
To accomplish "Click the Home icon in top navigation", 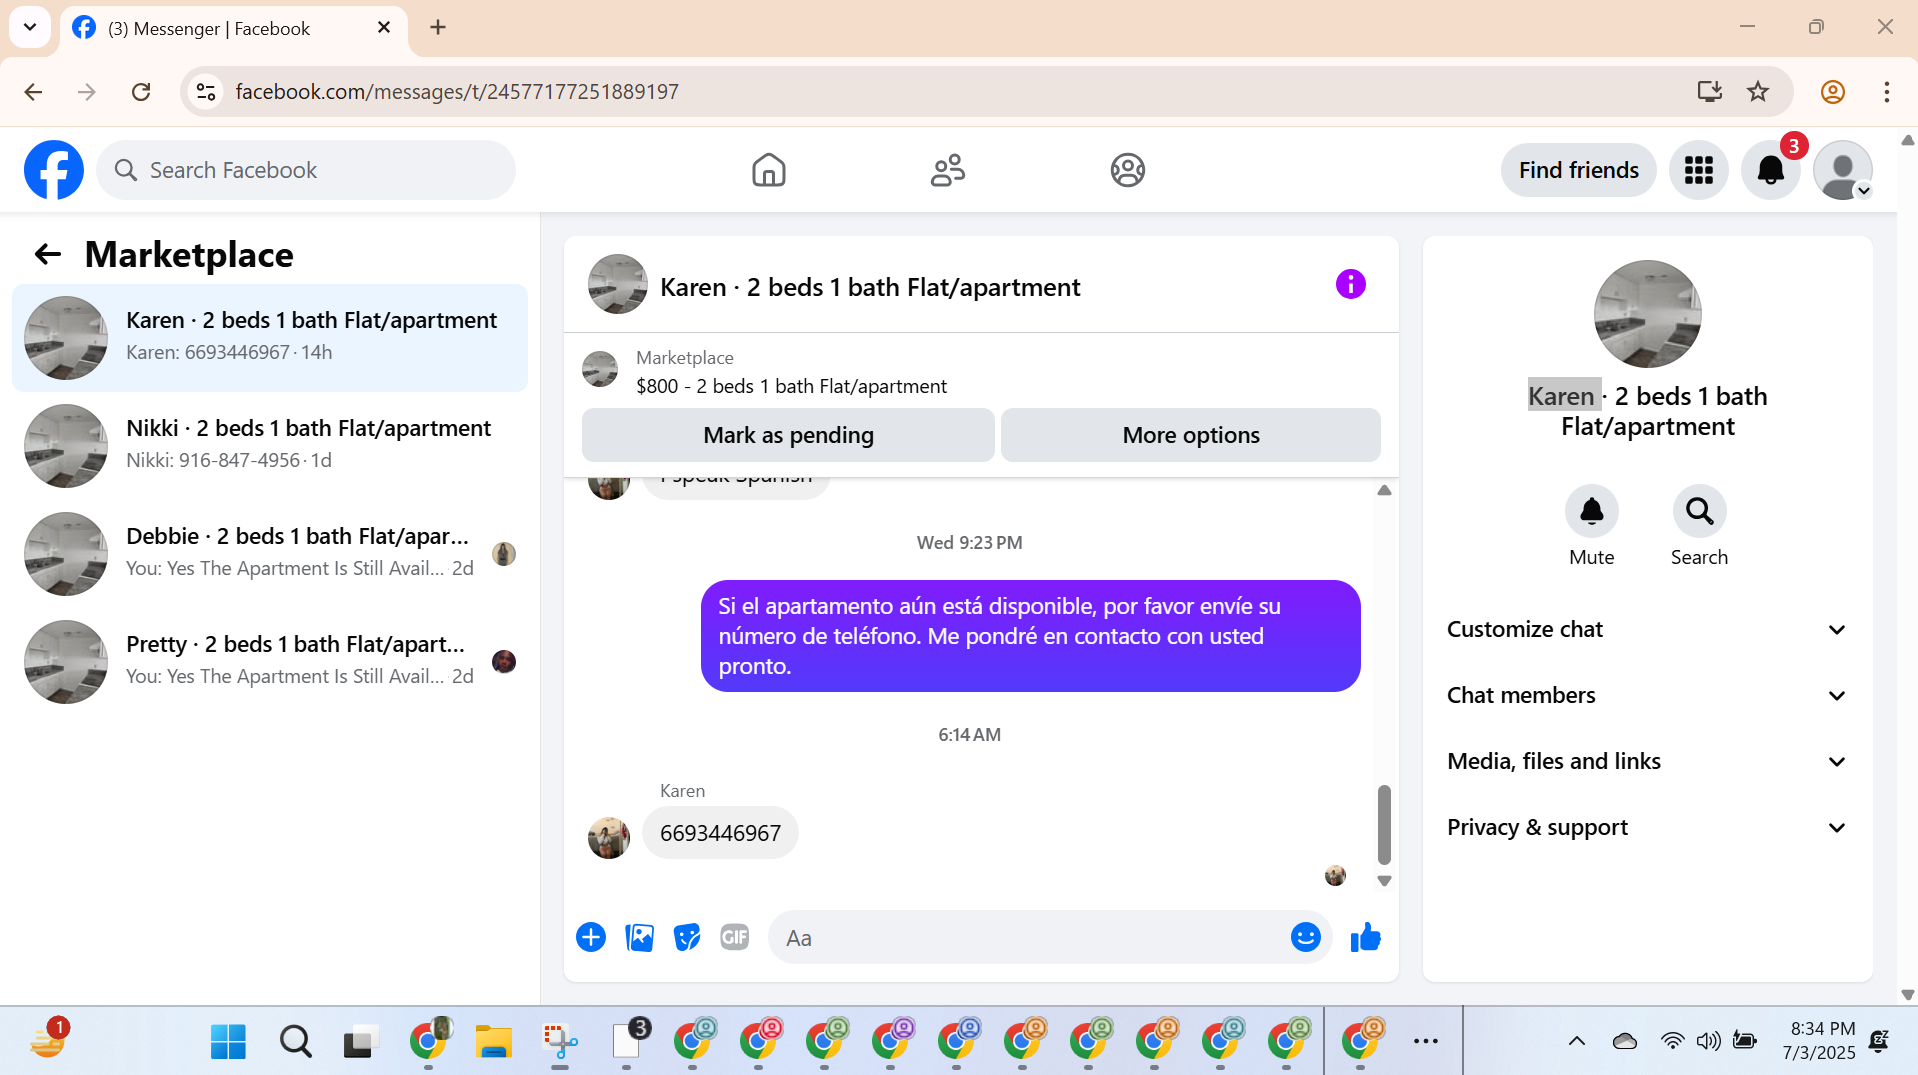I will (x=768, y=170).
